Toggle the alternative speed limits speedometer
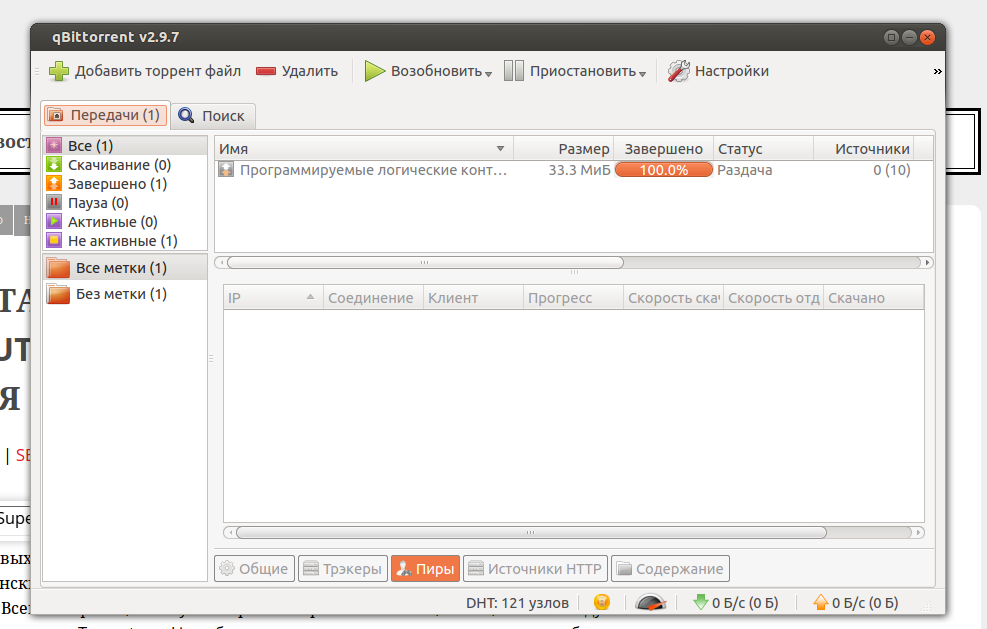987x629 pixels. [x=651, y=603]
